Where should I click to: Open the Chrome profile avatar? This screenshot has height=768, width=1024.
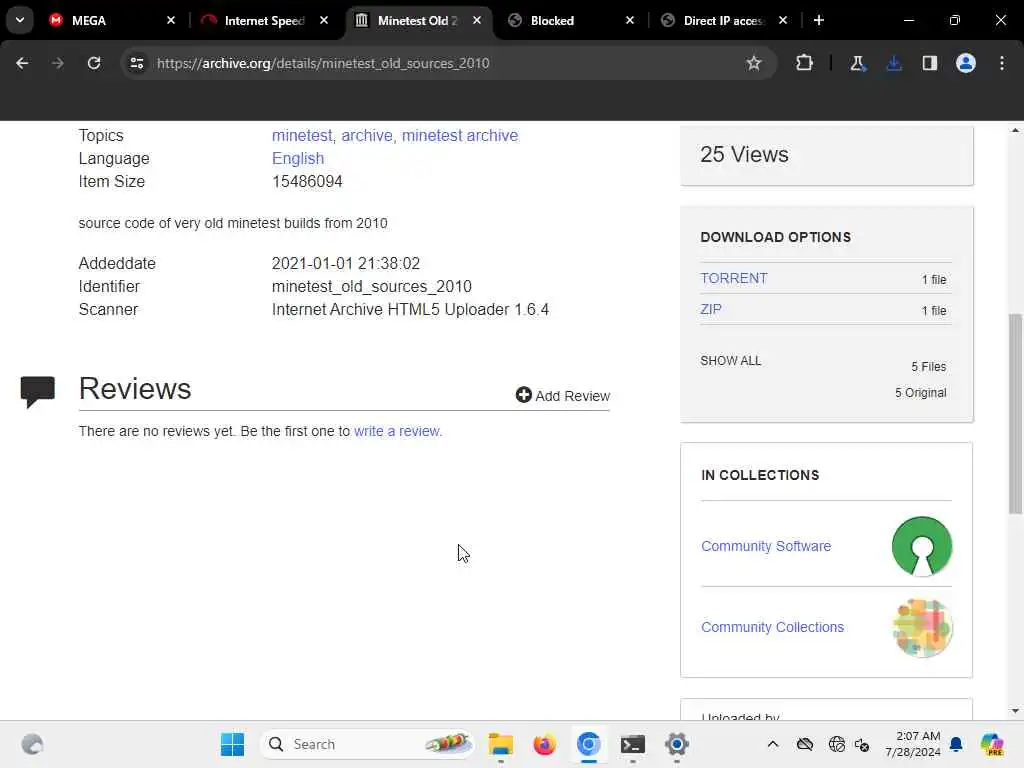click(965, 63)
